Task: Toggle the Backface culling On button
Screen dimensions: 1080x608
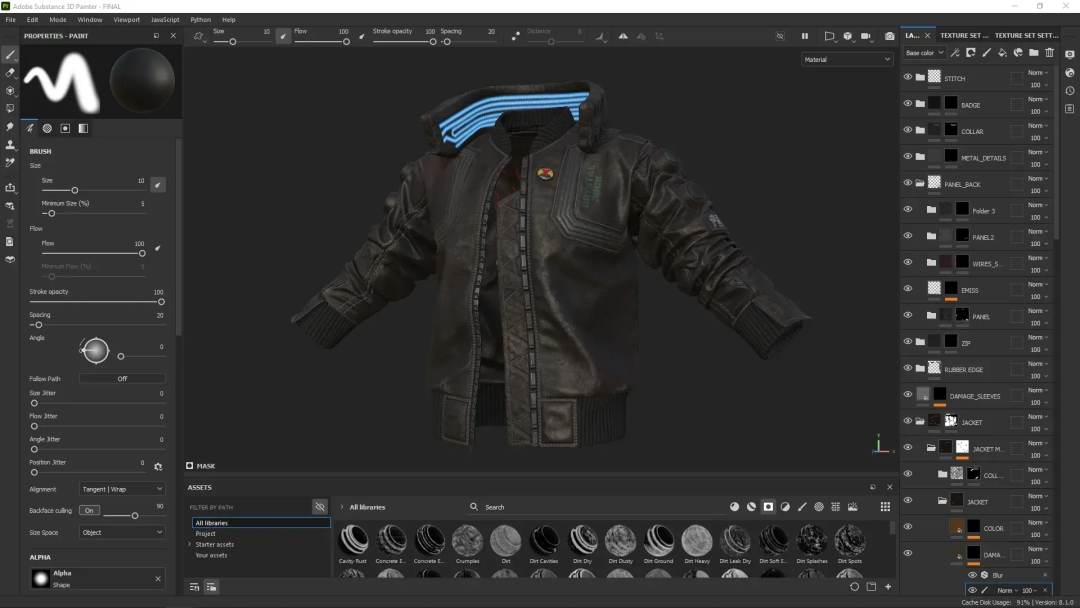Action: [x=89, y=510]
